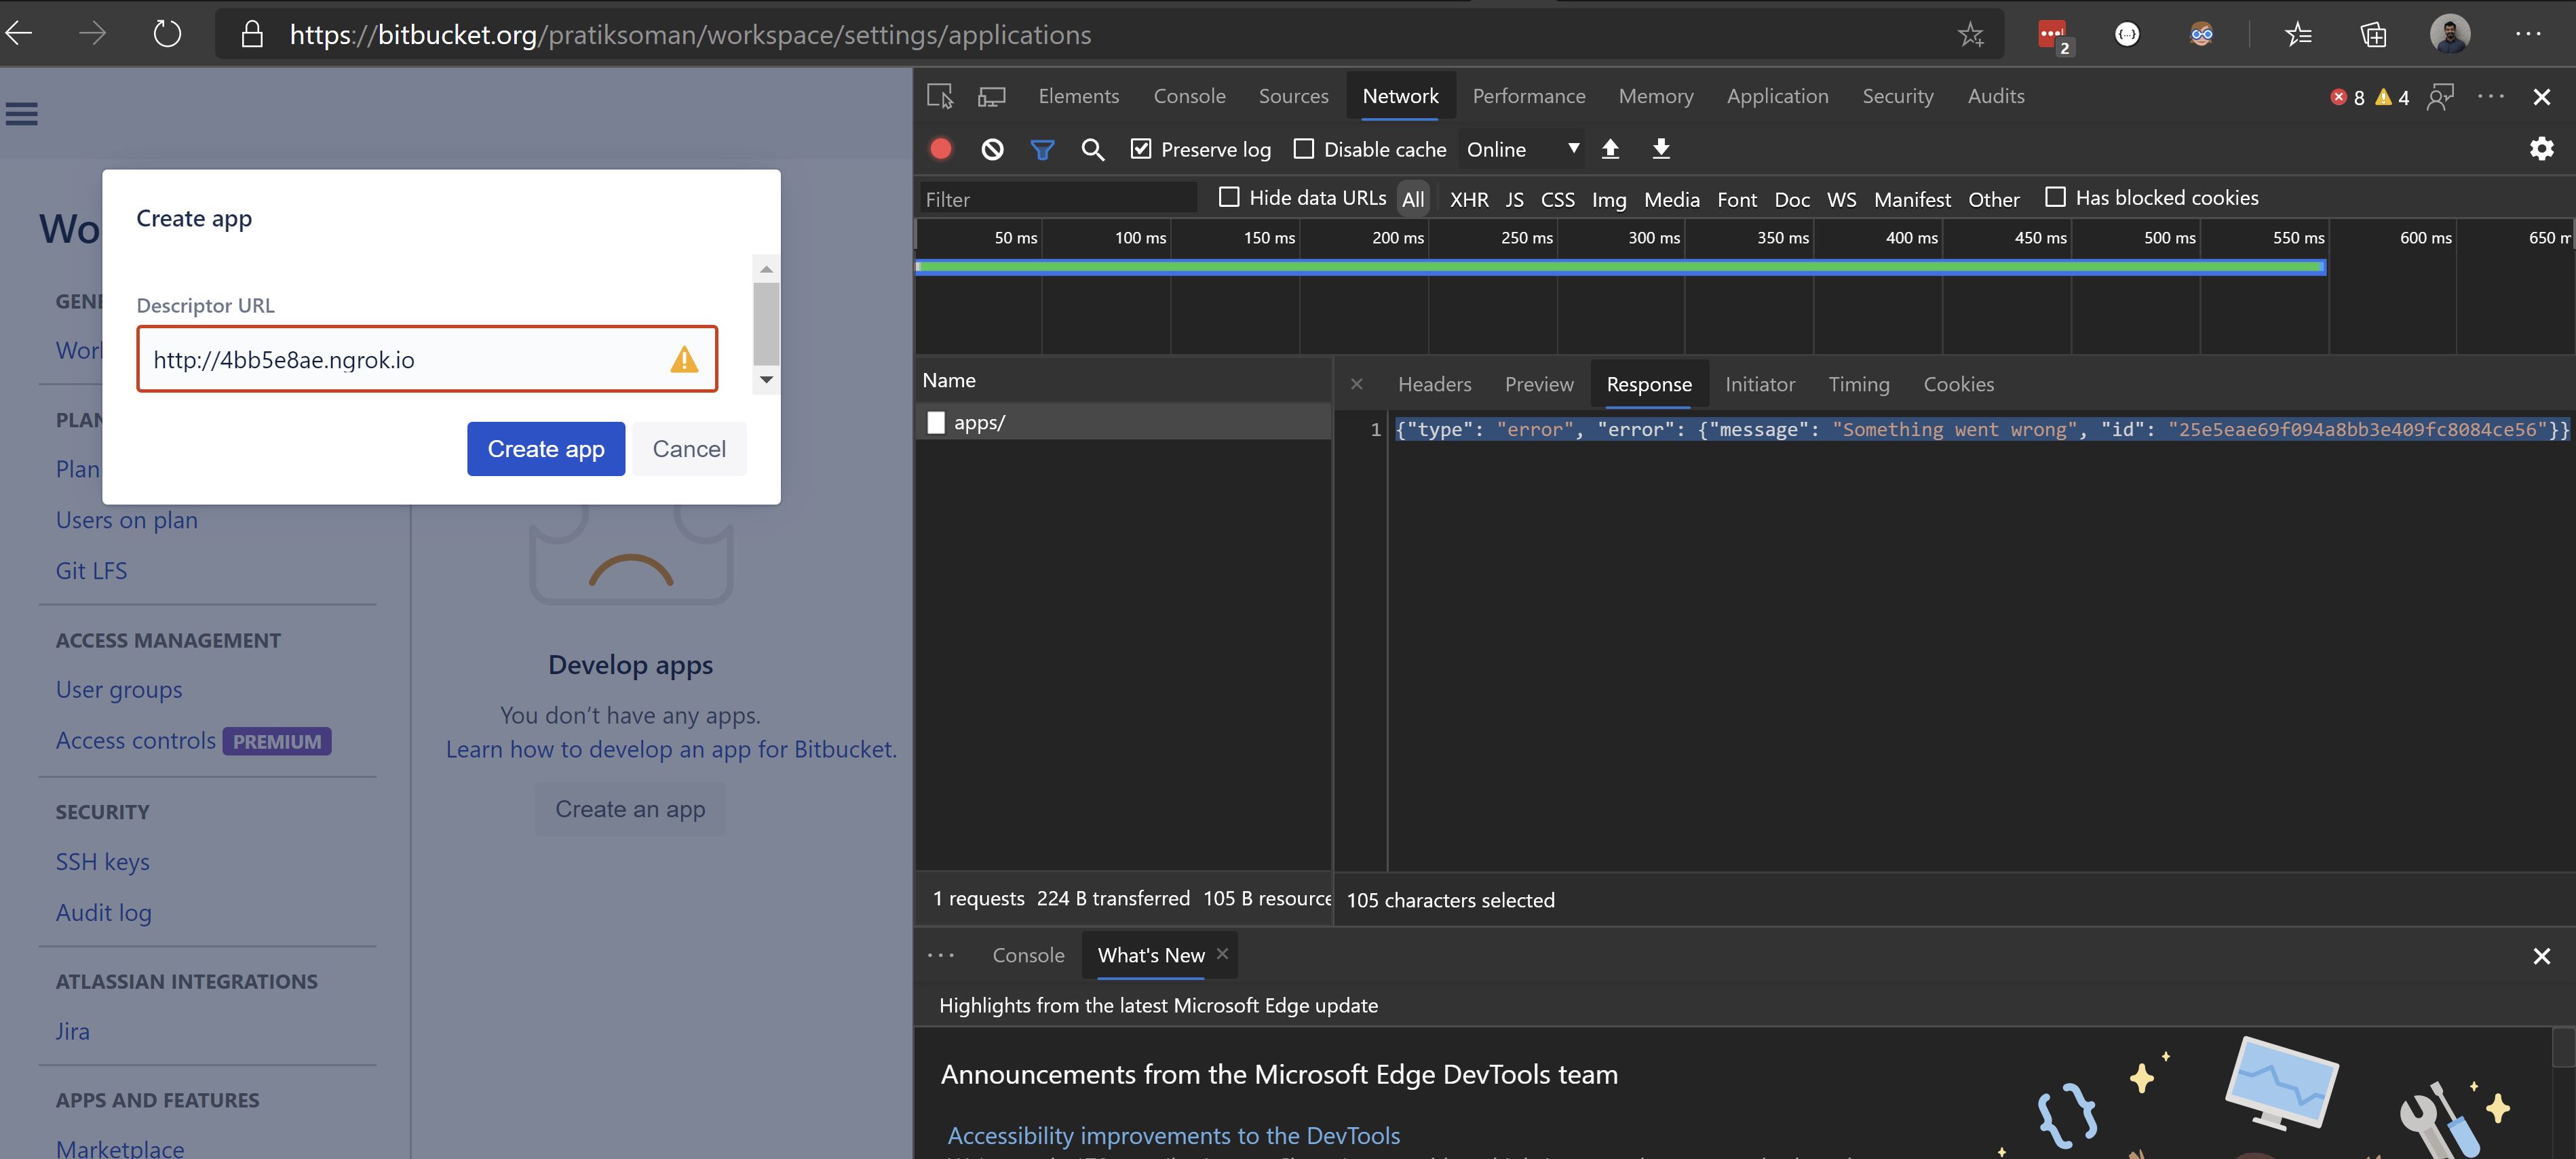Stop recording network log with red circle

[940, 149]
